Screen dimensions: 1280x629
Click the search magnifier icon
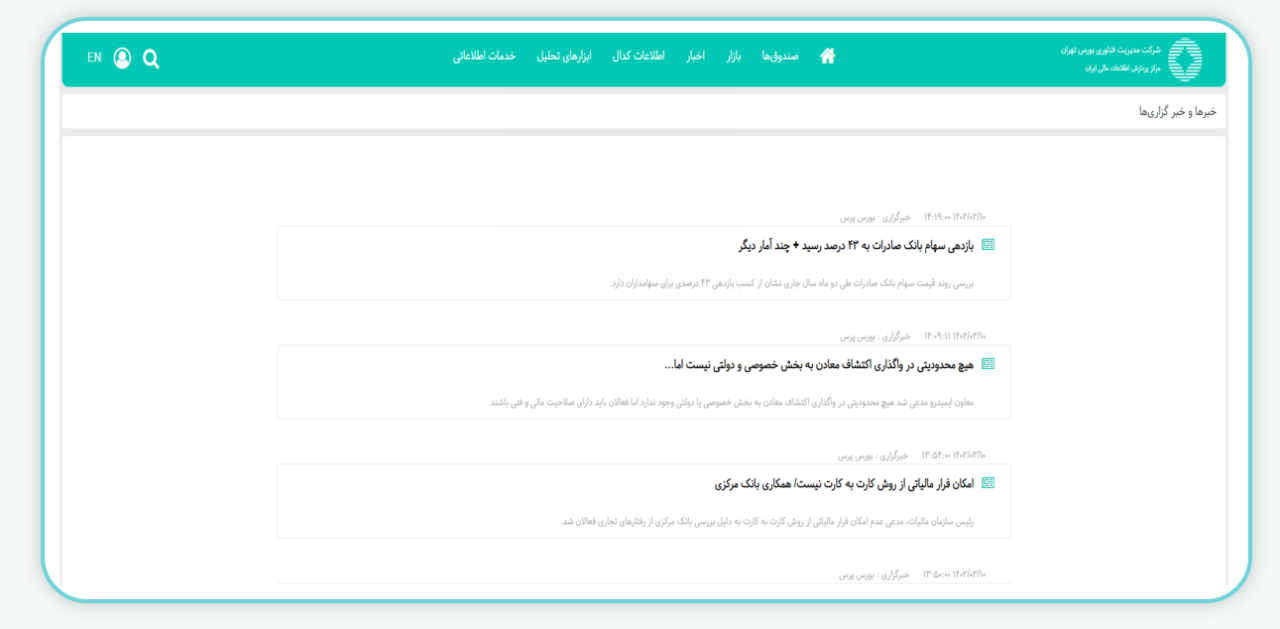point(151,59)
